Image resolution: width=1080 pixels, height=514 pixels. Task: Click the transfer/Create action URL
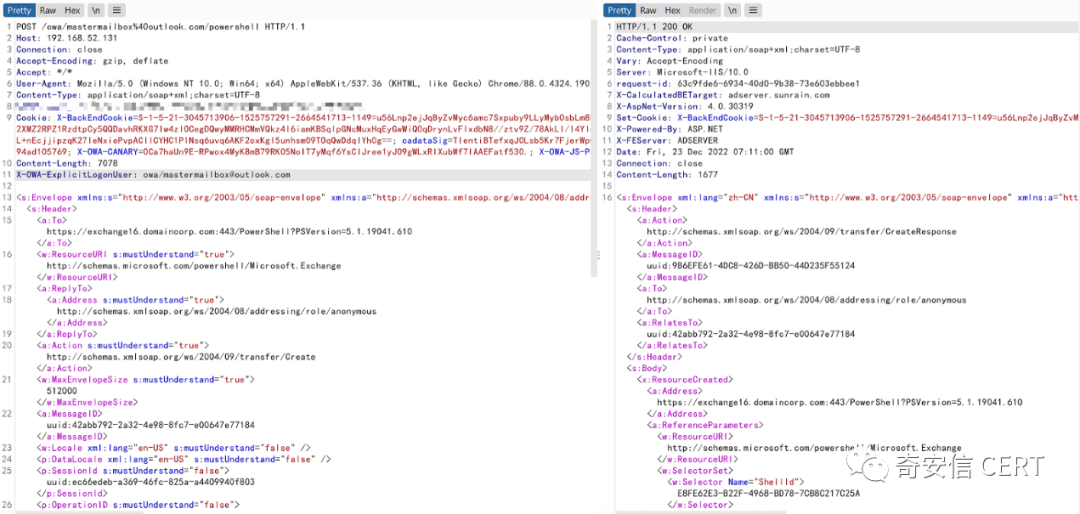181,357
